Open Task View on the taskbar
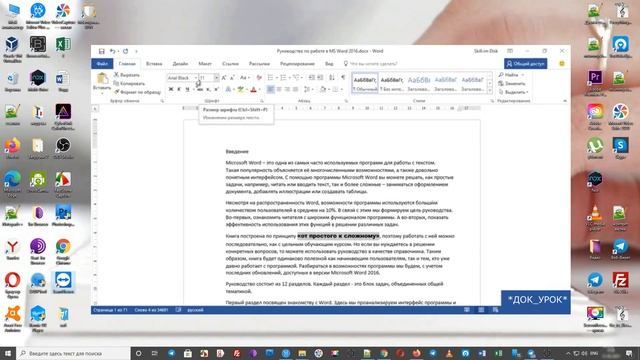640x360 pixels. 155,353
